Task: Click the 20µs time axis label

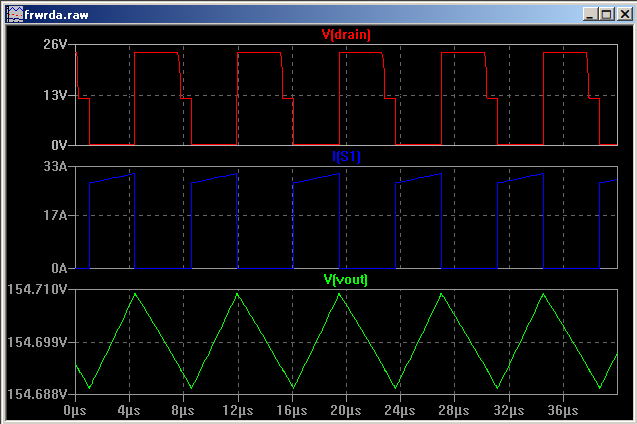Action: 346,411
